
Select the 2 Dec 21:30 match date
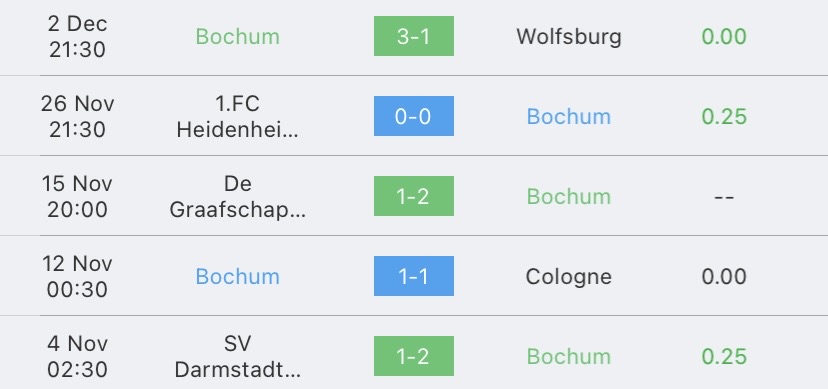click(x=77, y=36)
